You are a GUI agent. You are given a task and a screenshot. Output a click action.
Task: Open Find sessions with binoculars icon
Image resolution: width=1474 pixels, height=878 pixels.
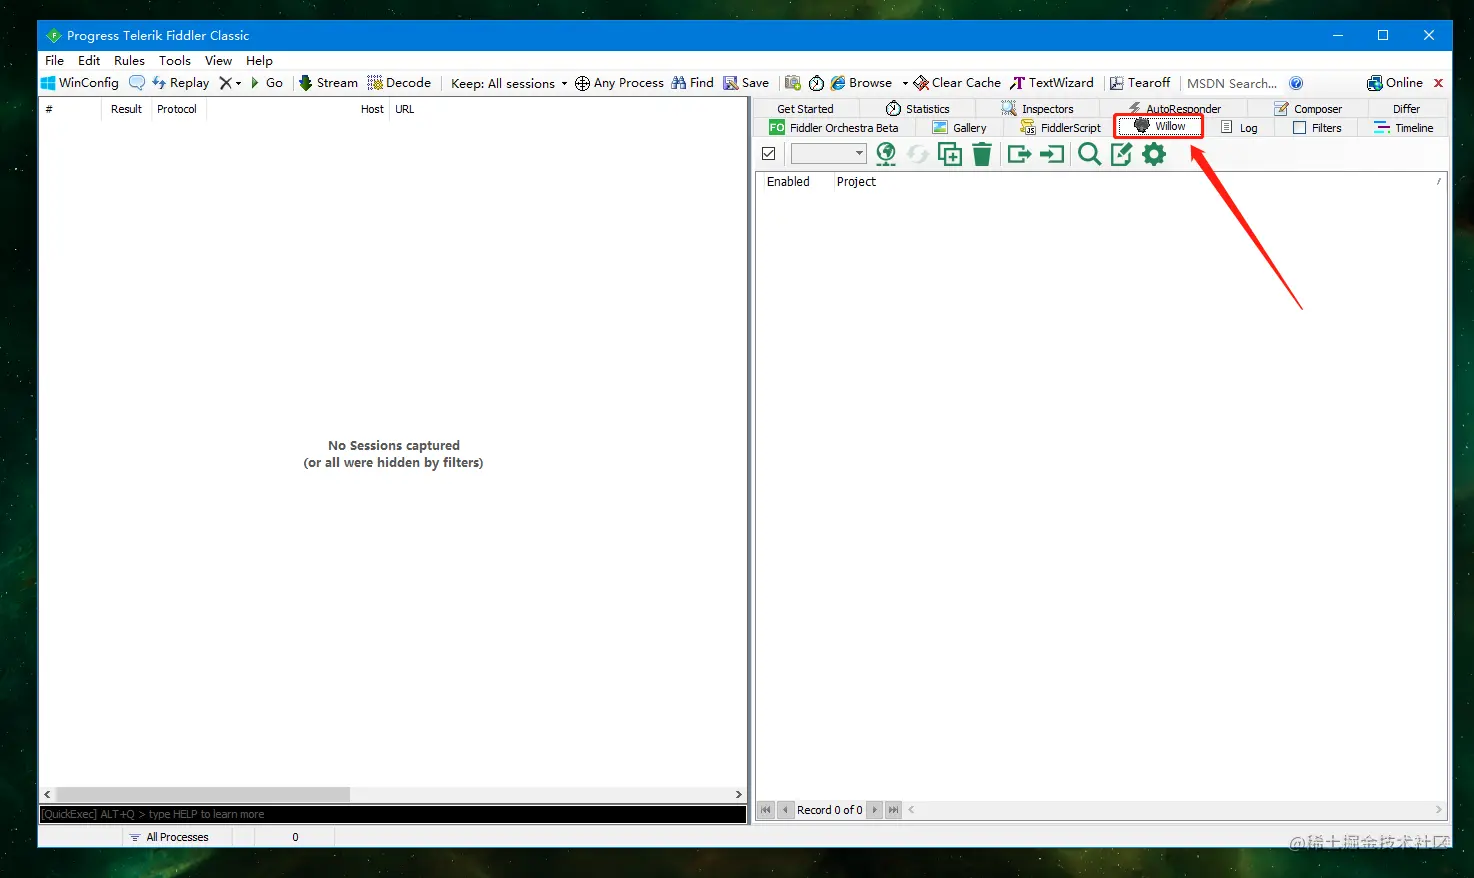692,83
